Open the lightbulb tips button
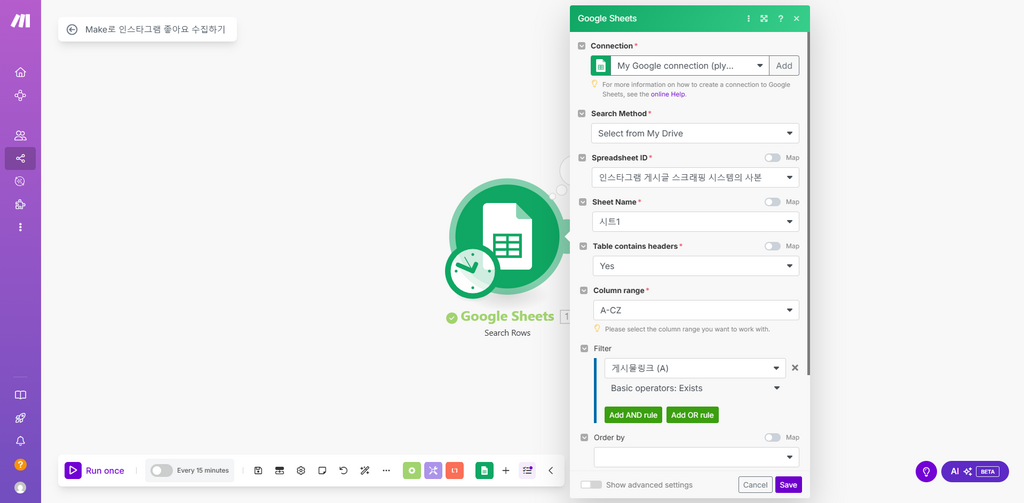This screenshot has width=1024, height=503. [926, 471]
